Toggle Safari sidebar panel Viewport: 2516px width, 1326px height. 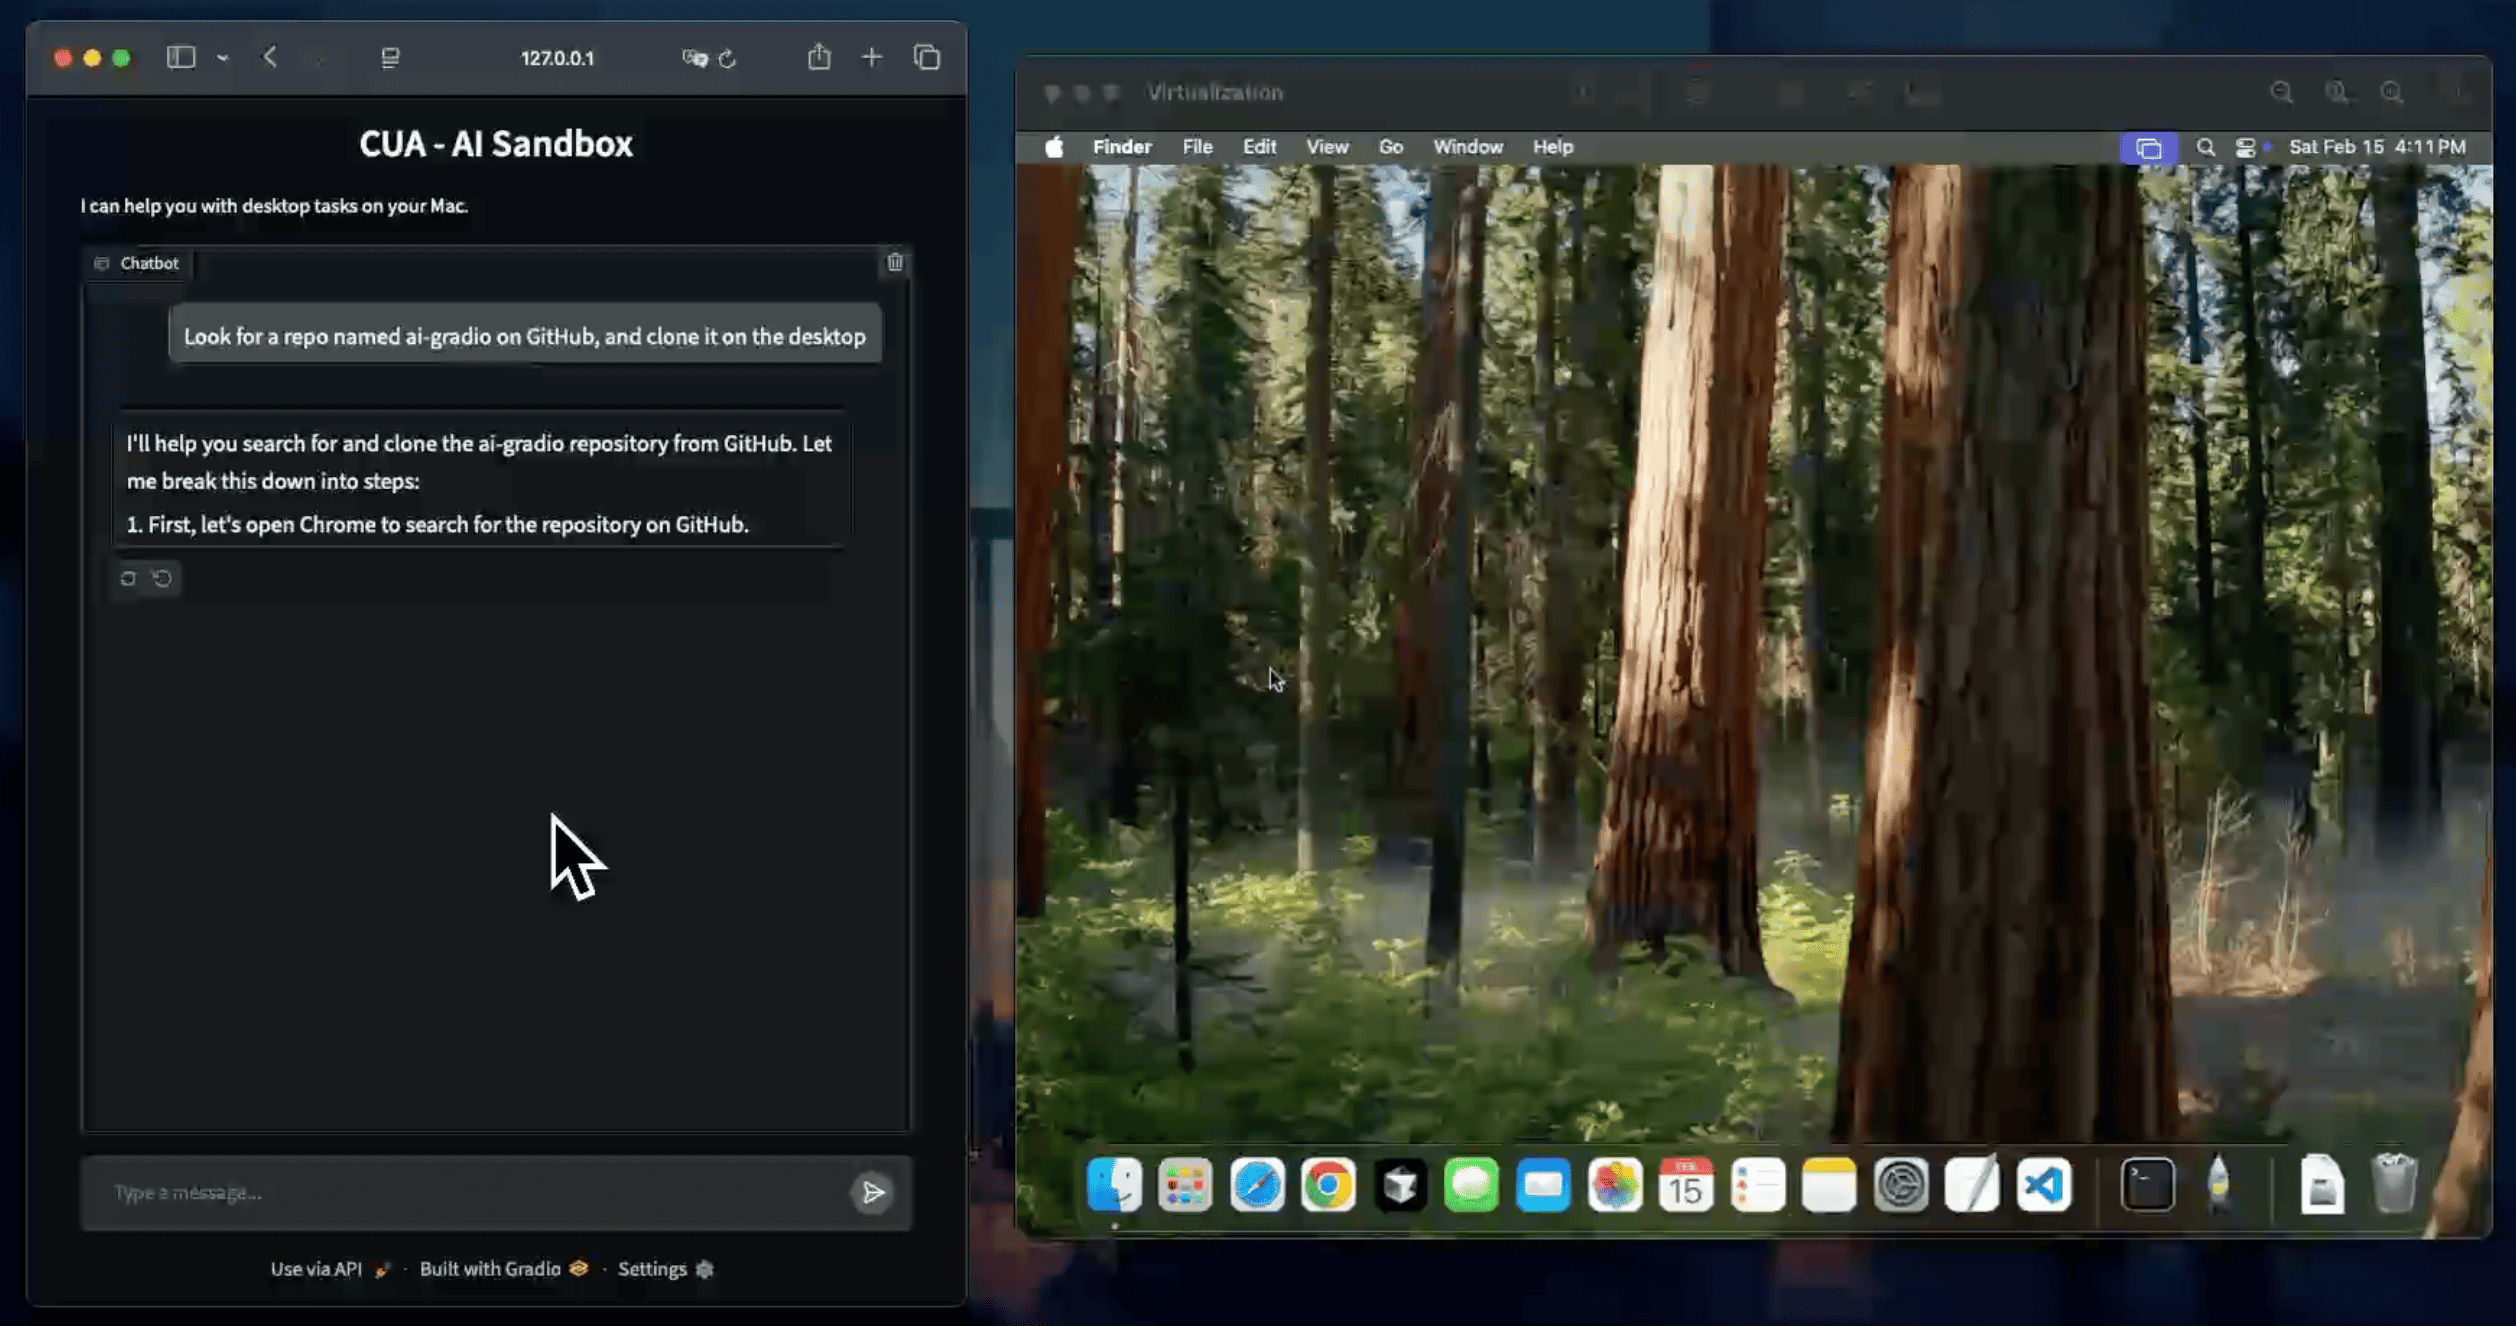click(181, 57)
